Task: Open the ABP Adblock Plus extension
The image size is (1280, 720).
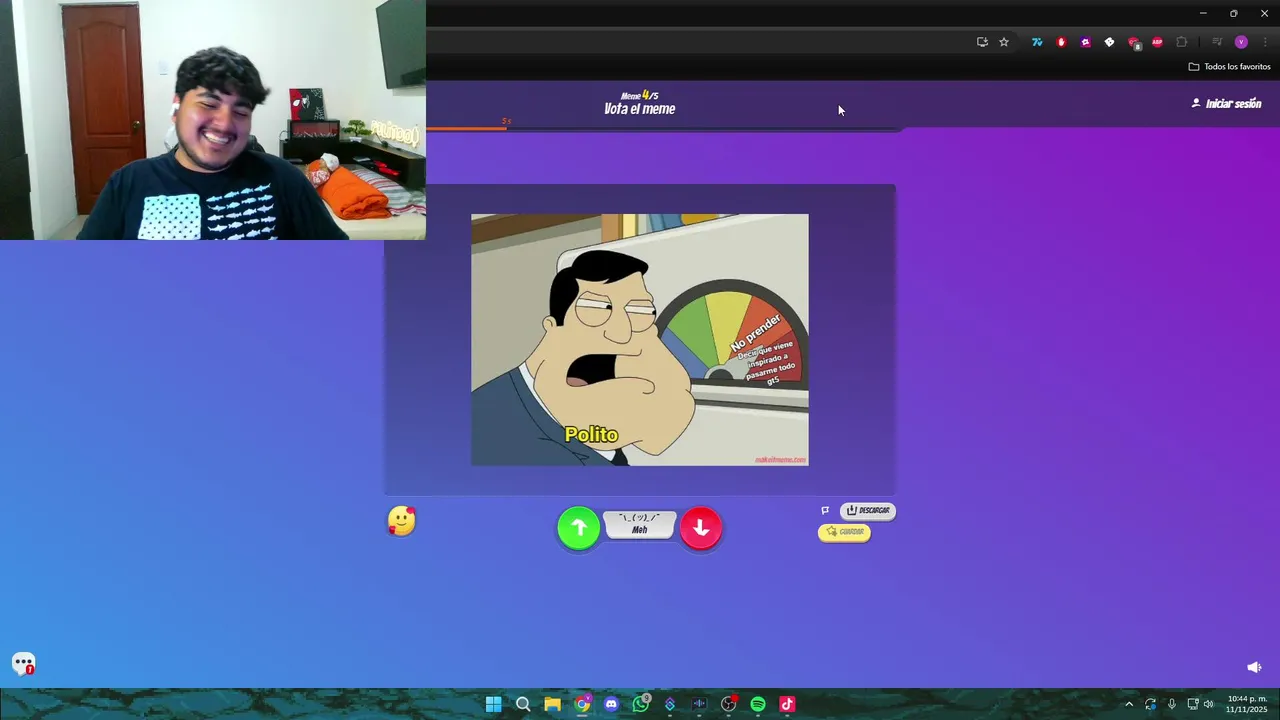Action: click(1157, 42)
